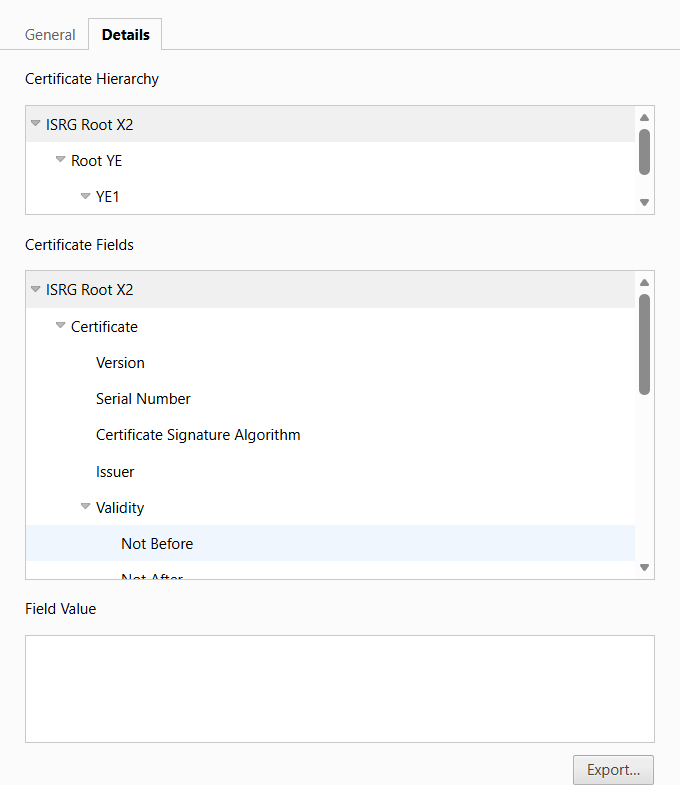Image resolution: width=680 pixels, height=785 pixels.
Task: Click Certificate Fields scrollbar thumb
Action: coord(644,344)
